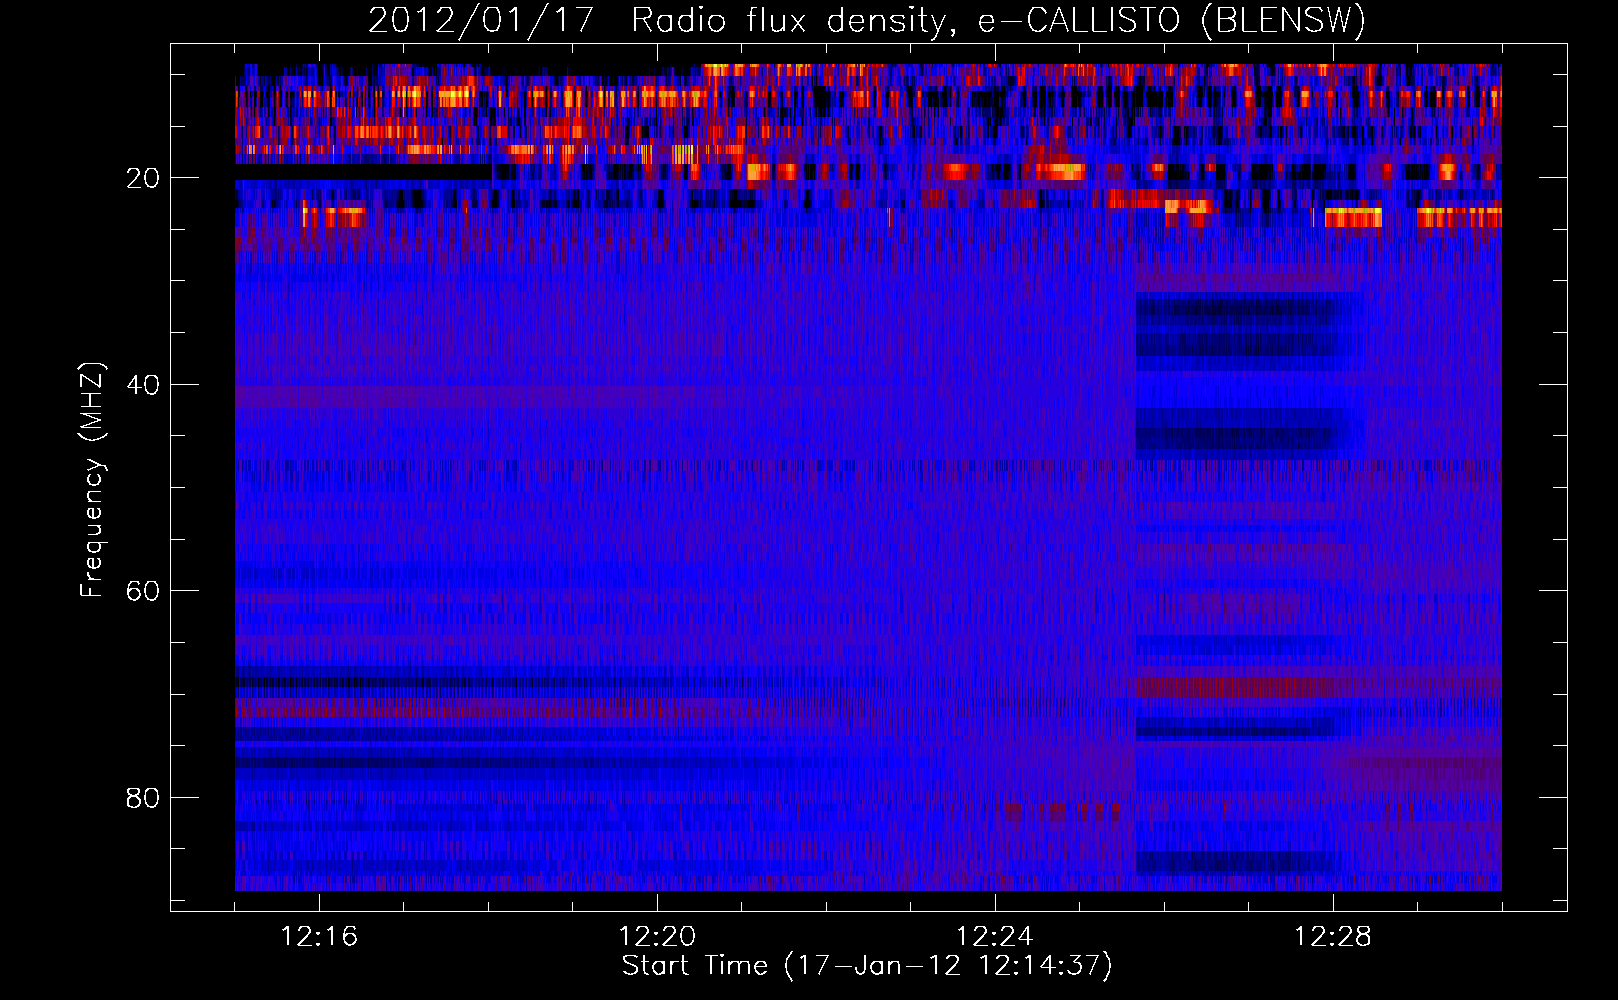Click the 'Frequency (MHZ)' axis label
The width and height of the screenshot is (1618, 1000).
pyautogui.click(x=92, y=480)
